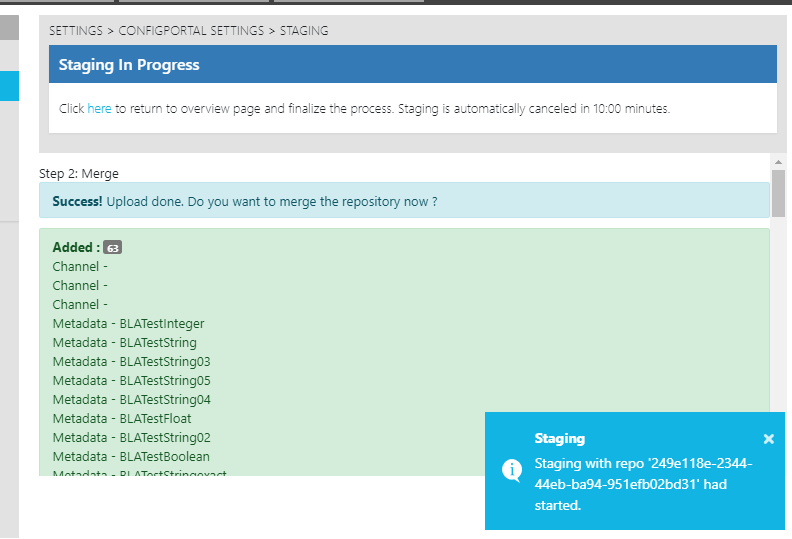Click the blue highlighted sidebar item
Image resolution: width=792 pixels, height=539 pixels.
tap(9, 86)
